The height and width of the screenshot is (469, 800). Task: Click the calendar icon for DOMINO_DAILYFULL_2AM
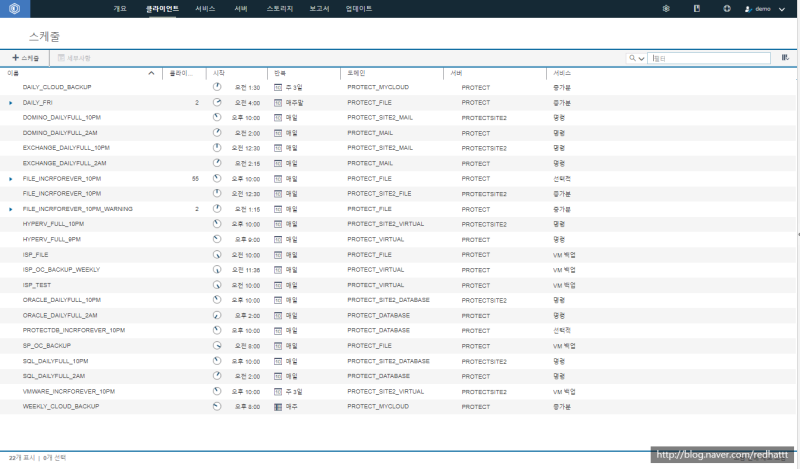pyautogui.click(x=278, y=133)
